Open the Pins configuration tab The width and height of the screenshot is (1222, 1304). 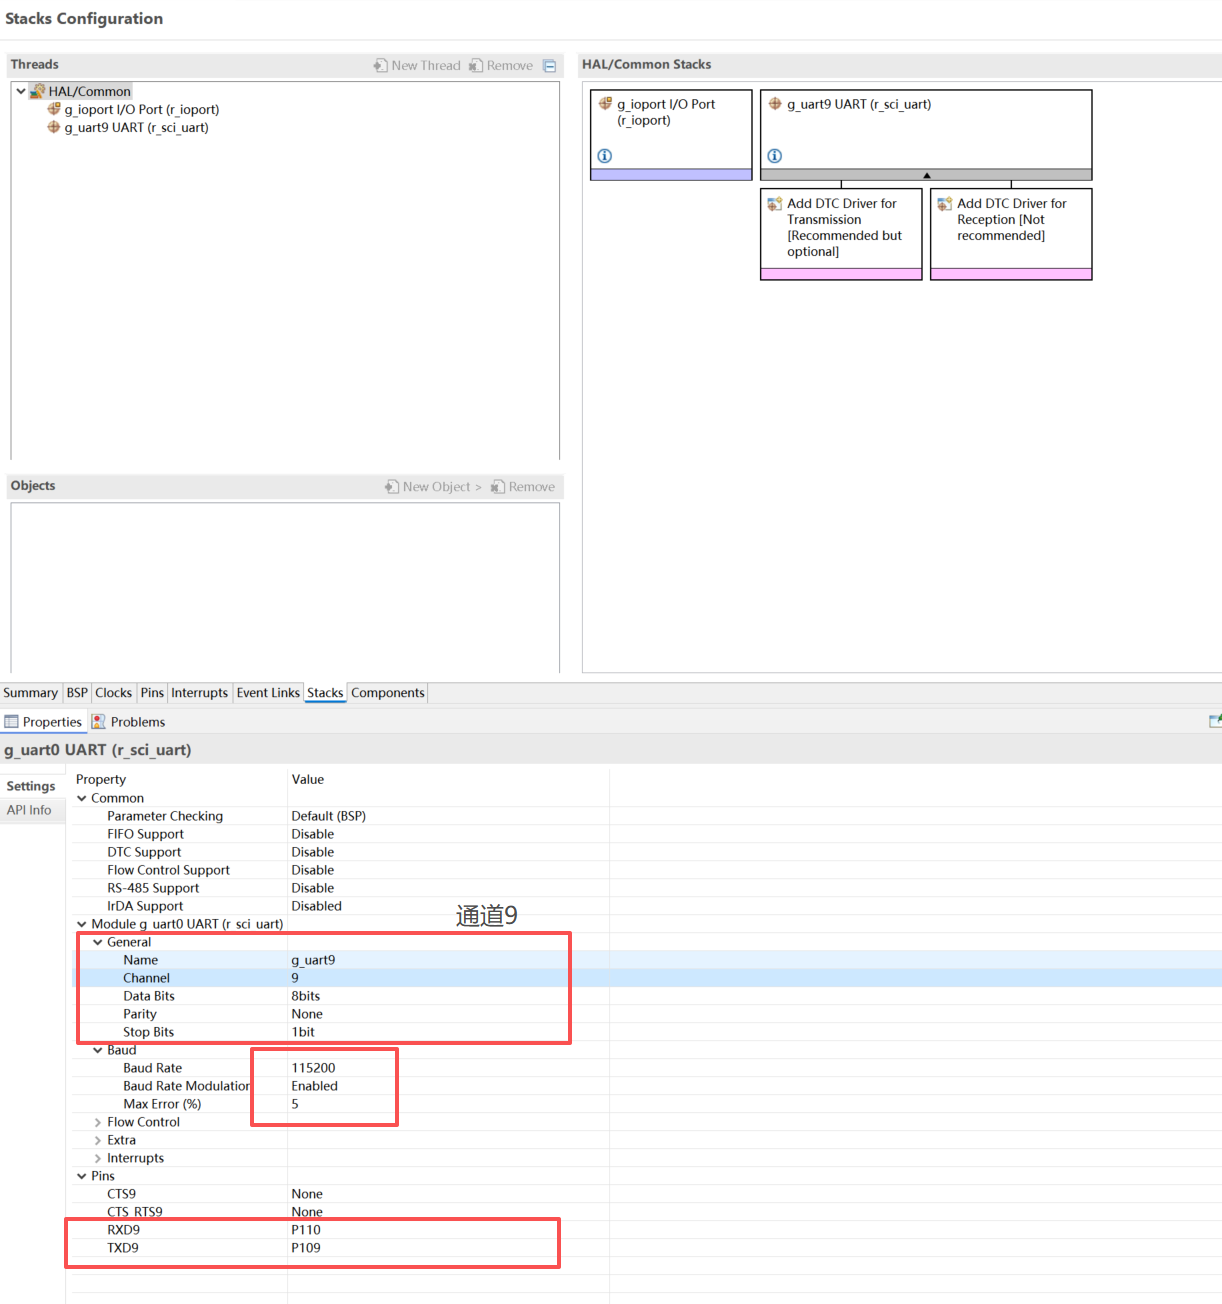tap(152, 693)
